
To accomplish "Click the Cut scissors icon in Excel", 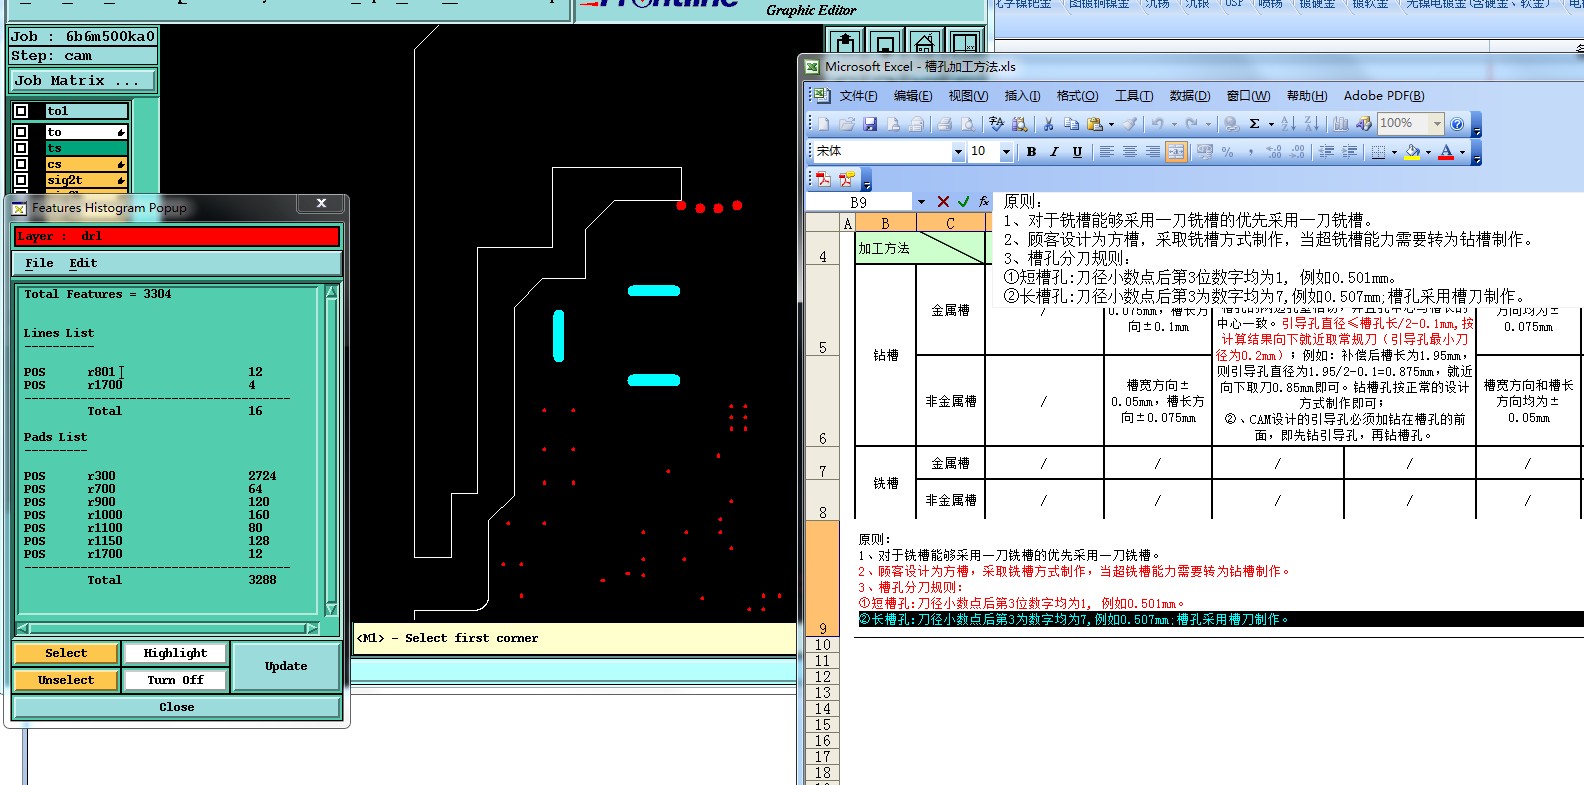I will [x=1048, y=124].
